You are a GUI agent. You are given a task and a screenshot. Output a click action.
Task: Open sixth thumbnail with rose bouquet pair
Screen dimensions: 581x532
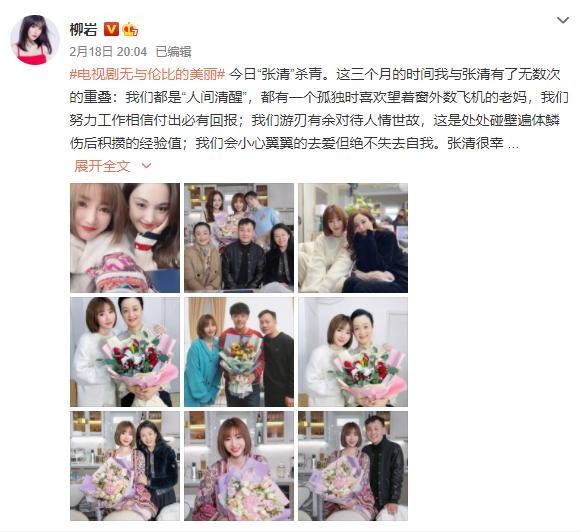click(x=353, y=352)
